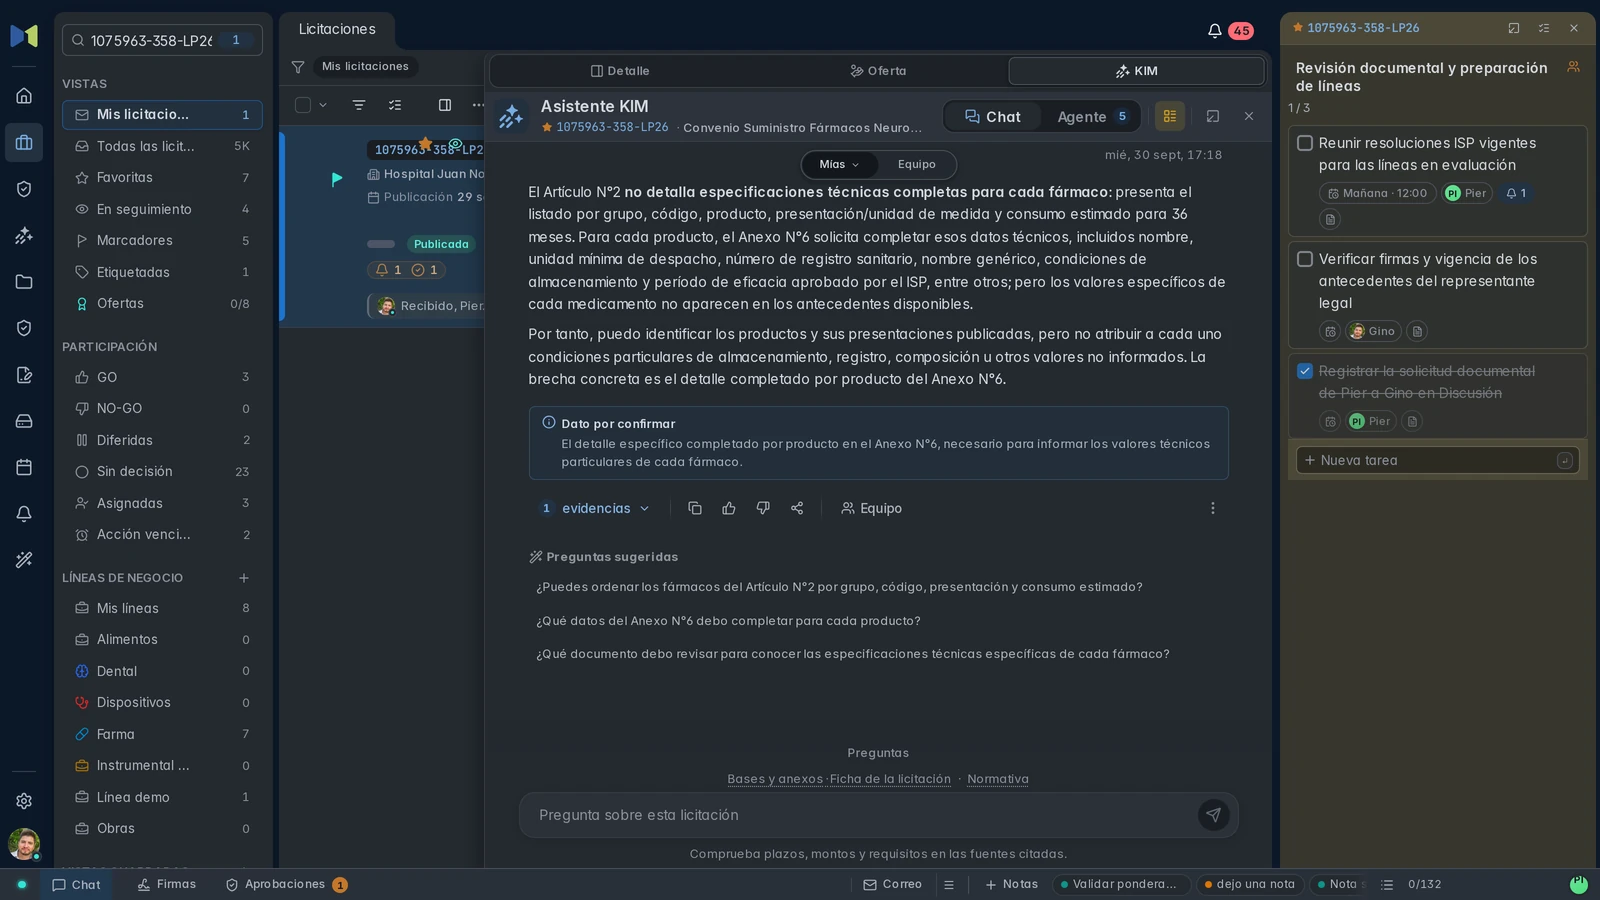The height and width of the screenshot is (900, 1600).
Task: Click the Nueva tarea input field
Action: (x=1436, y=460)
